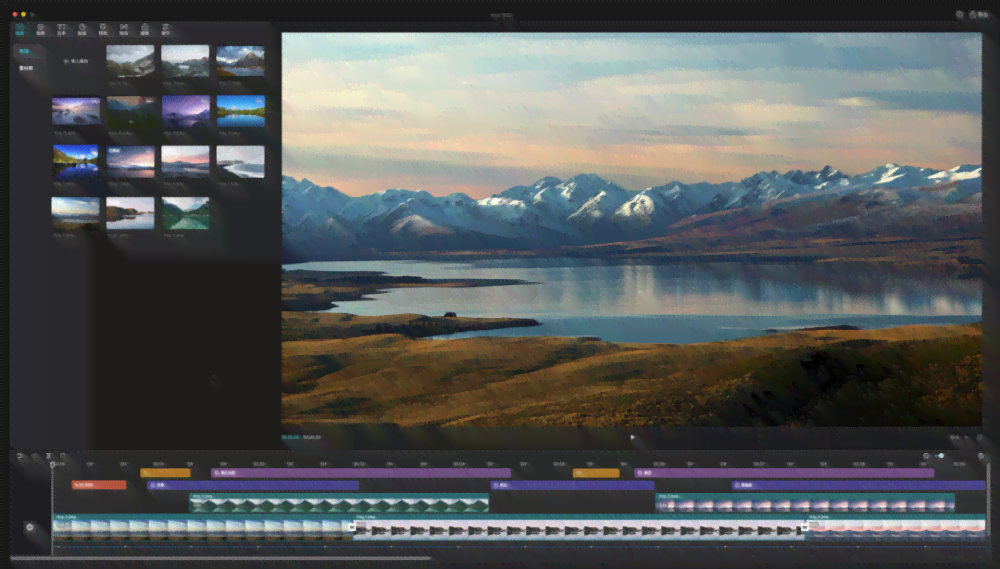Select thumbnail with snowy peak above lake

pos(240,61)
